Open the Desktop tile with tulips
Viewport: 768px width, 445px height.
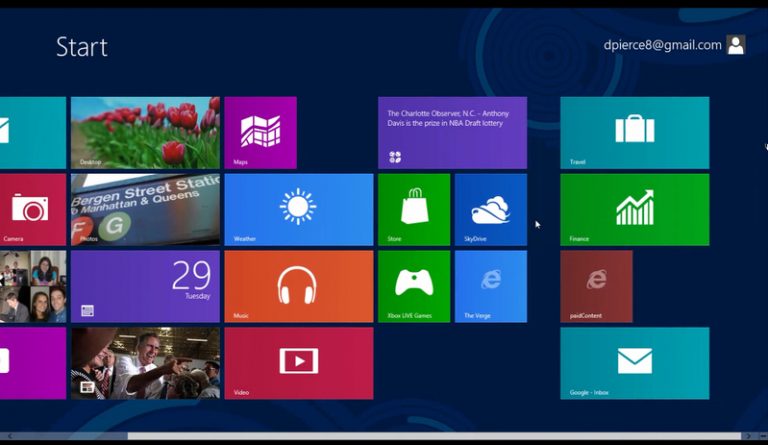click(x=145, y=133)
